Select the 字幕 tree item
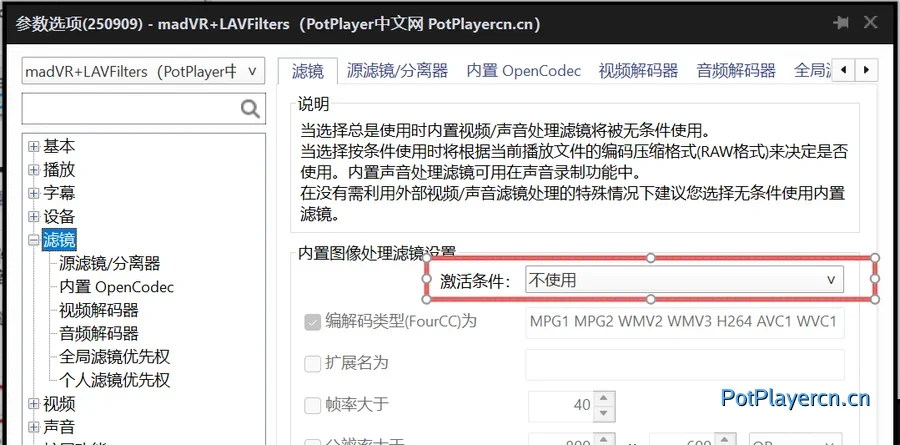 [59, 194]
